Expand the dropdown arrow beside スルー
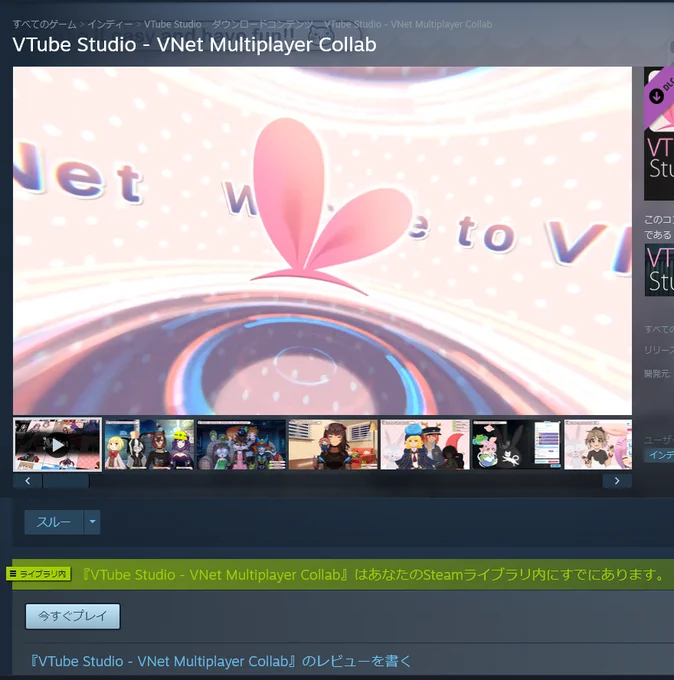This screenshot has height=680, width=674. point(92,522)
